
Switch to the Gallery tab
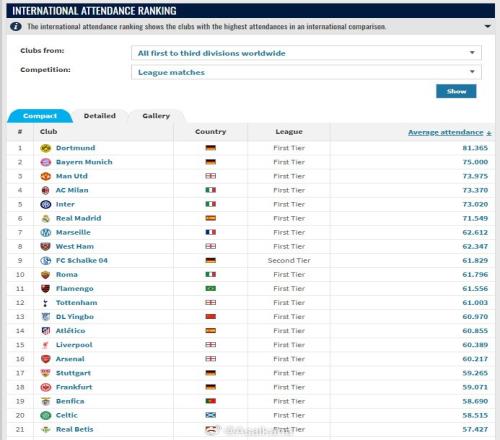click(x=156, y=116)
